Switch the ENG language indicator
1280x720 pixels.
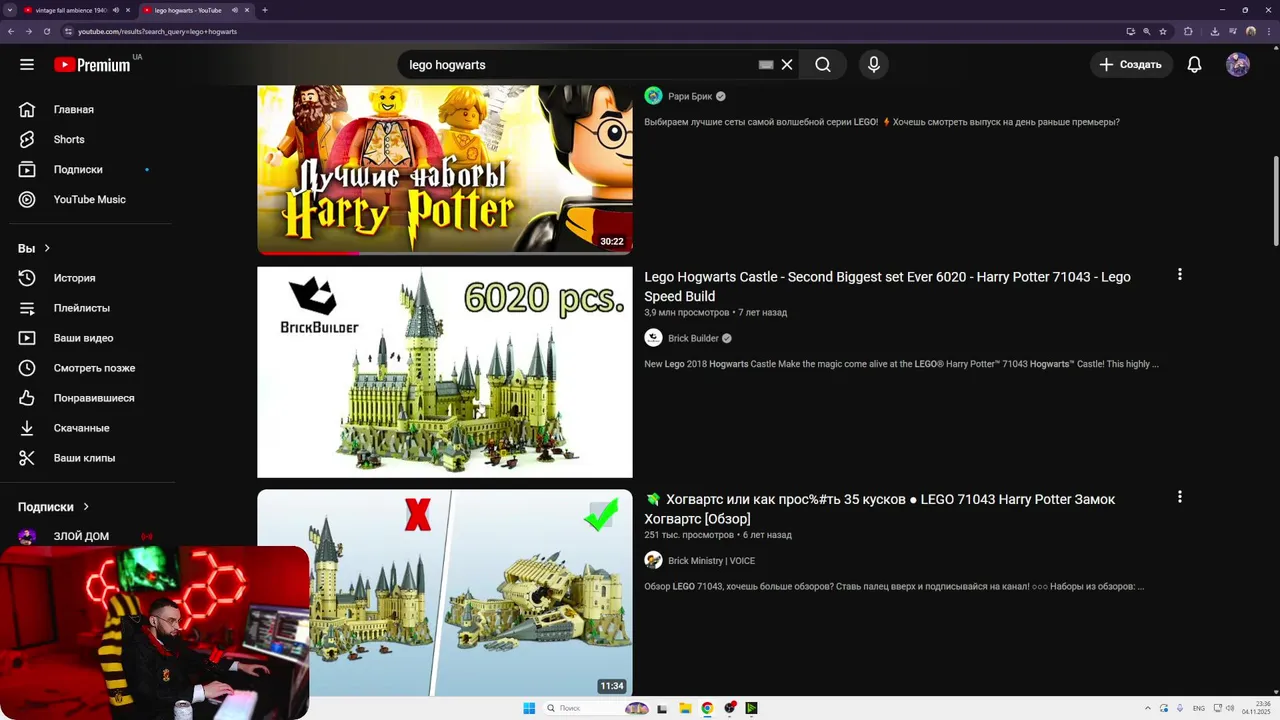click(x=1199, y=708)
